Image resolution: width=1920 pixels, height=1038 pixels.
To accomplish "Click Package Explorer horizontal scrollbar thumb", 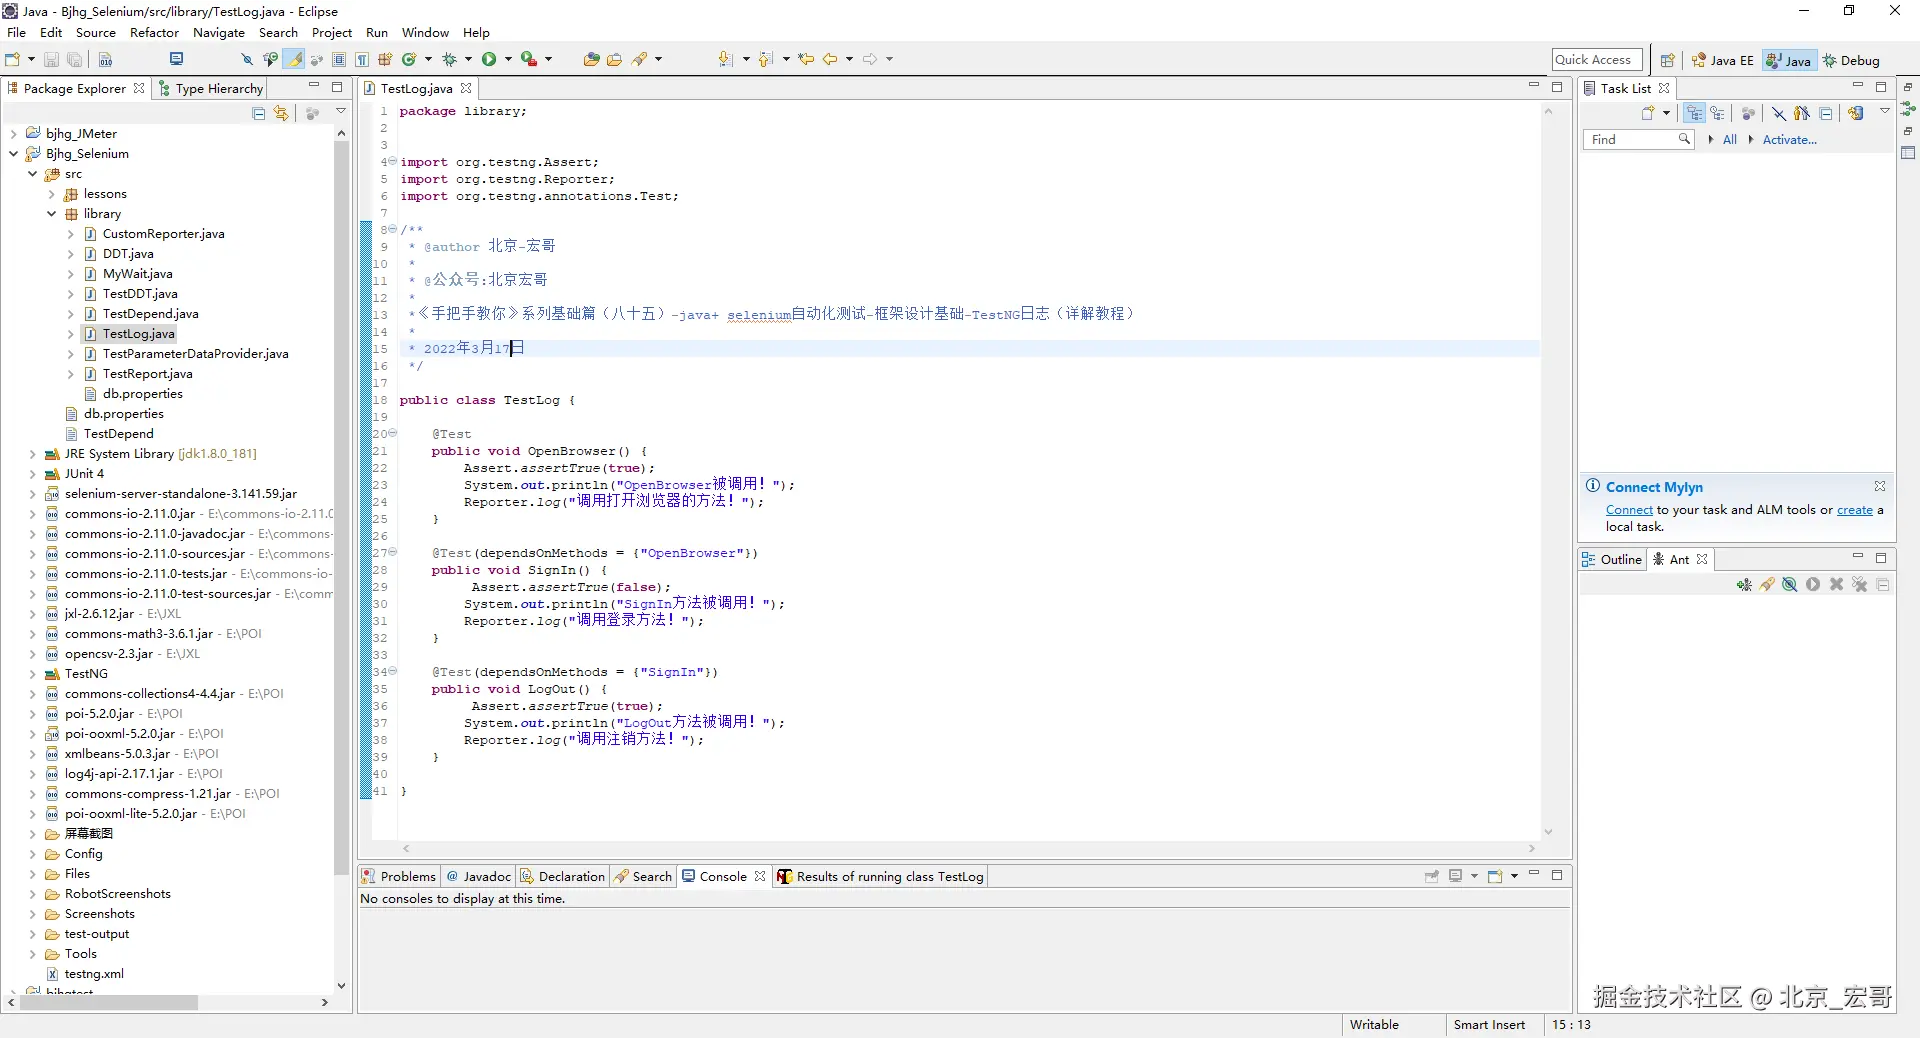I will (108, 1002).
